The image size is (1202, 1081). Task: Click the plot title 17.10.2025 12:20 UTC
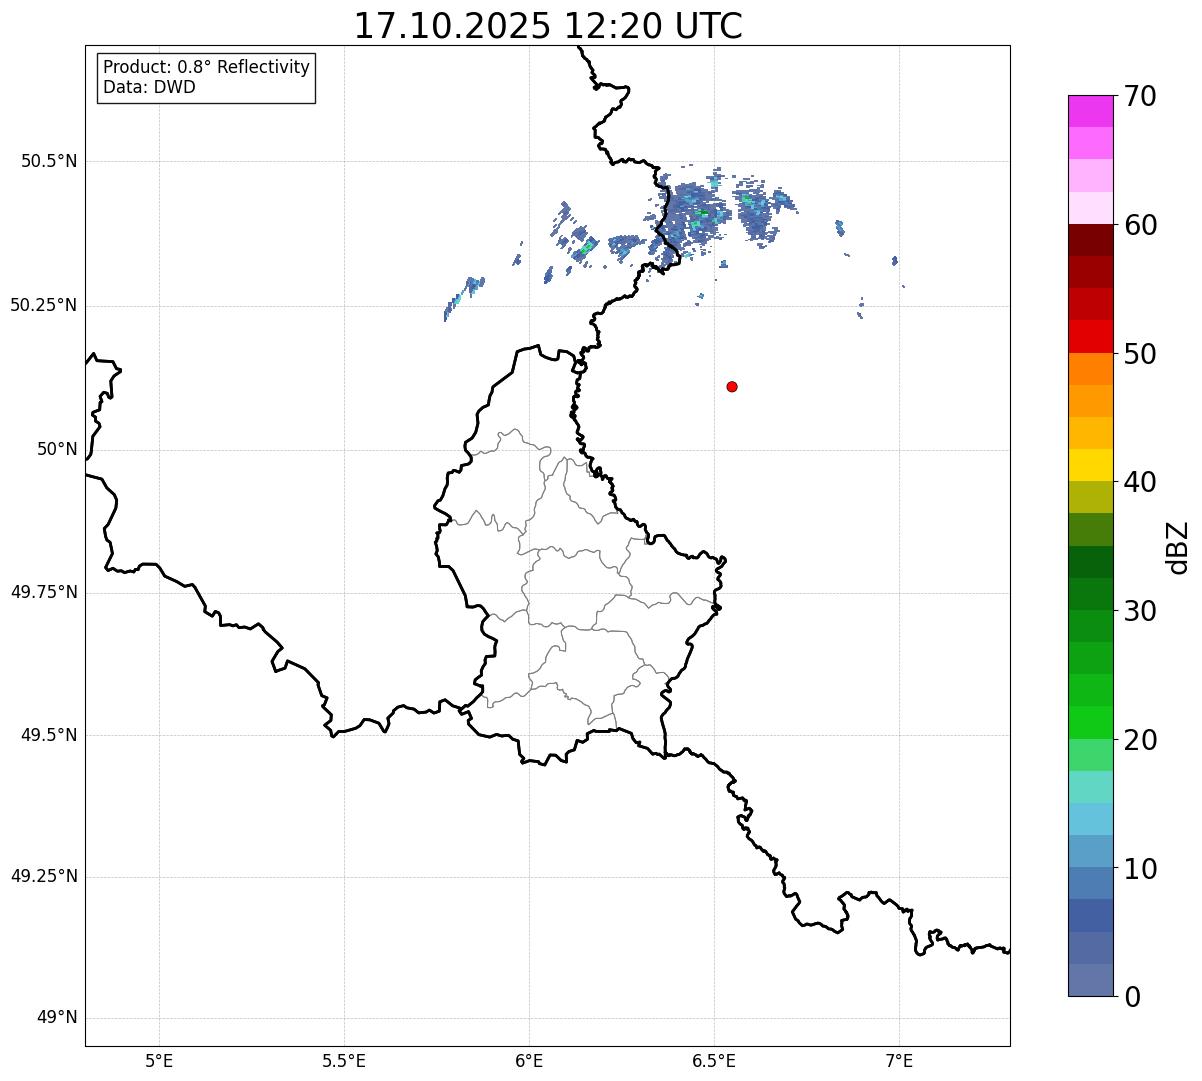tap(548, 25)
